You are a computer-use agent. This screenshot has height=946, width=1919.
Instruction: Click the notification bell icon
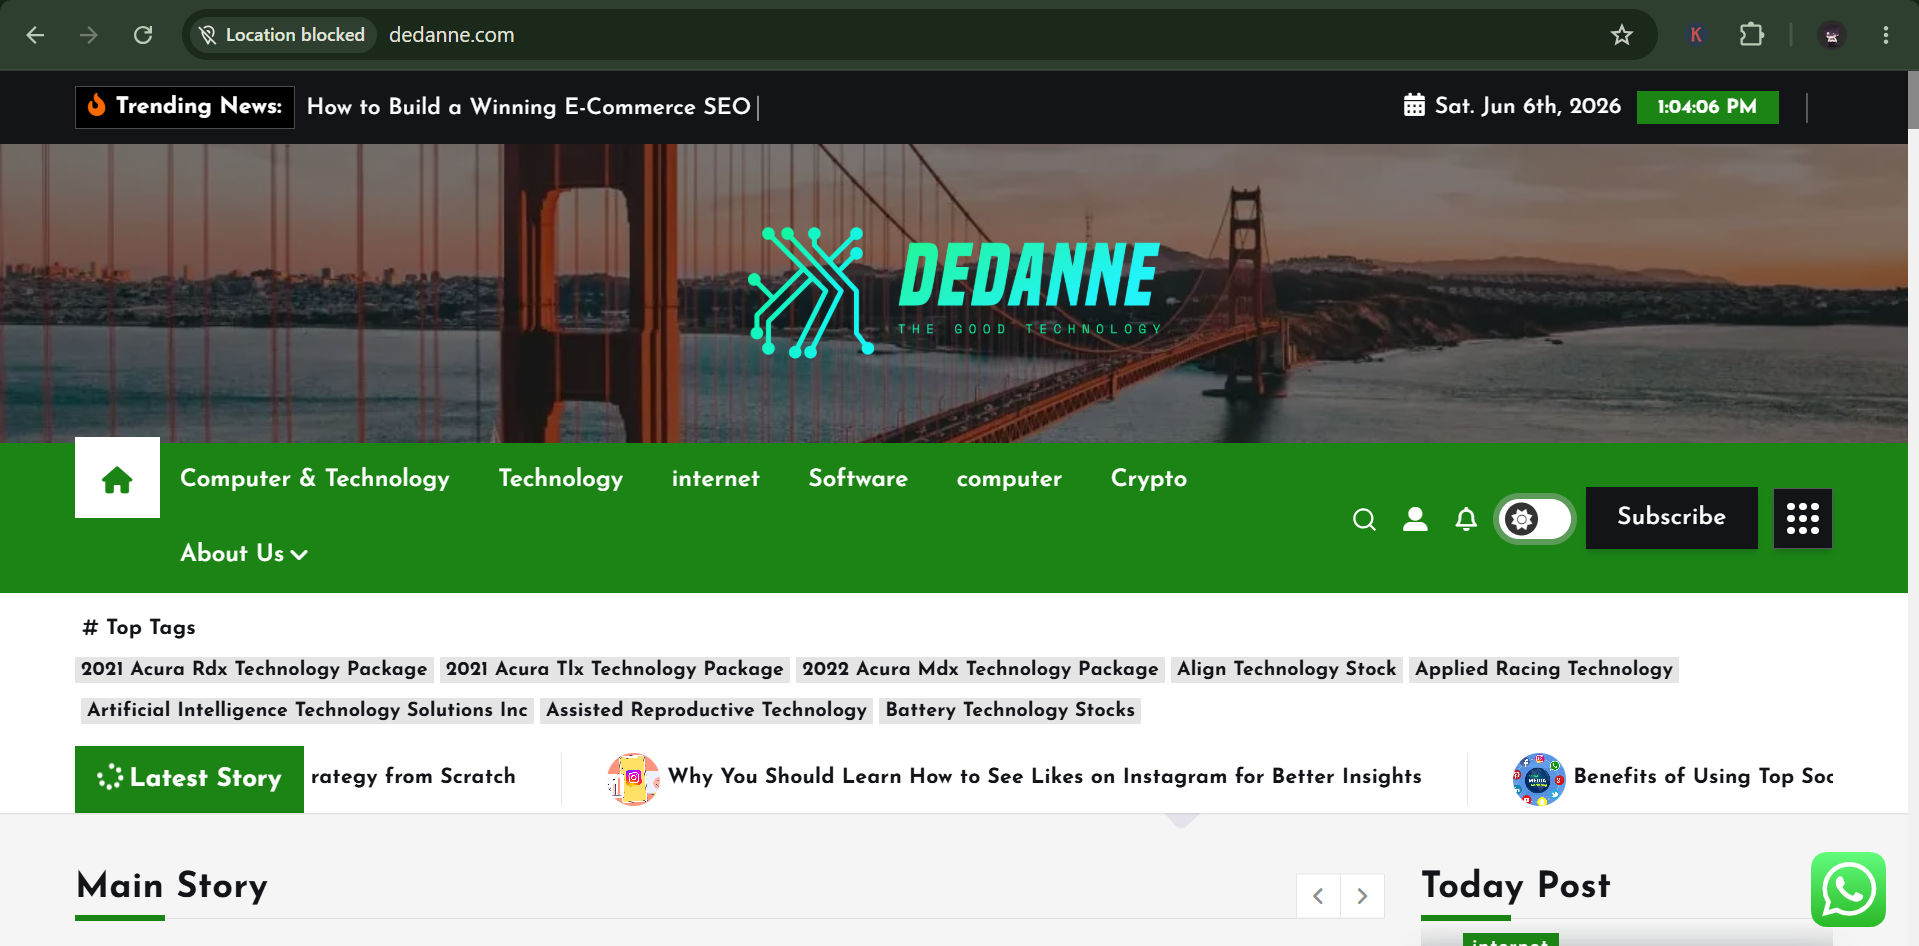1466,519
